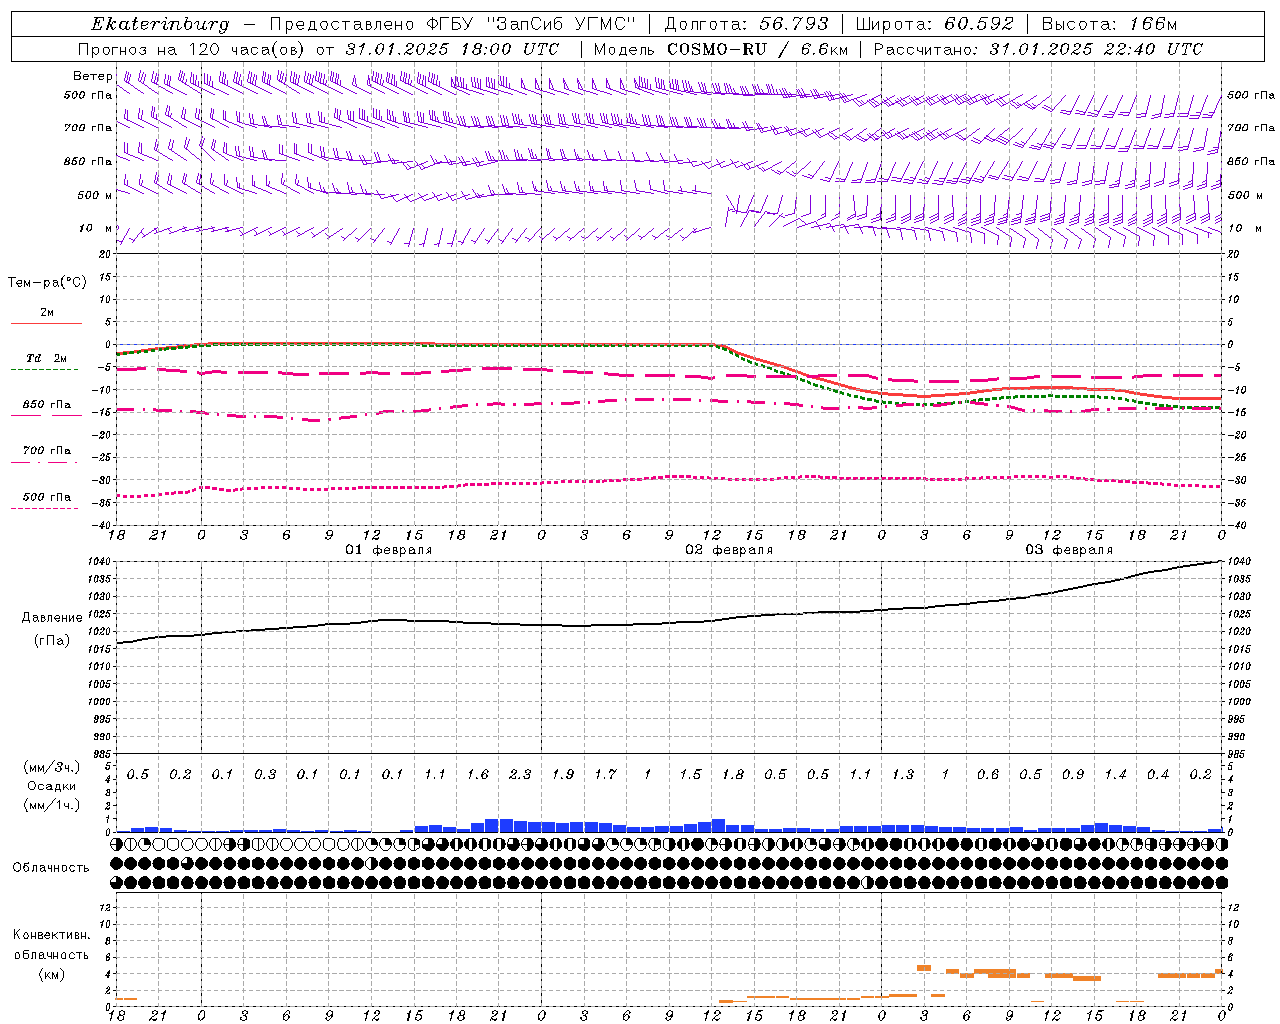
Task: Click the Долгота: 56.793 value
Action: pyautogui.click(x=746, y=24)
